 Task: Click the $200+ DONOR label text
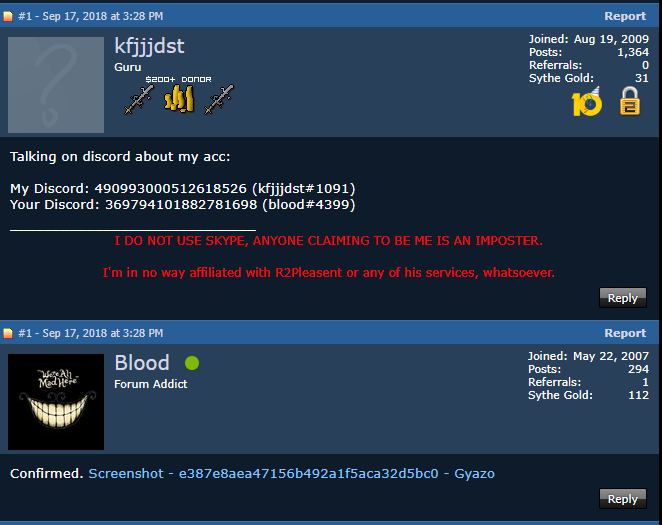point(179,79)
